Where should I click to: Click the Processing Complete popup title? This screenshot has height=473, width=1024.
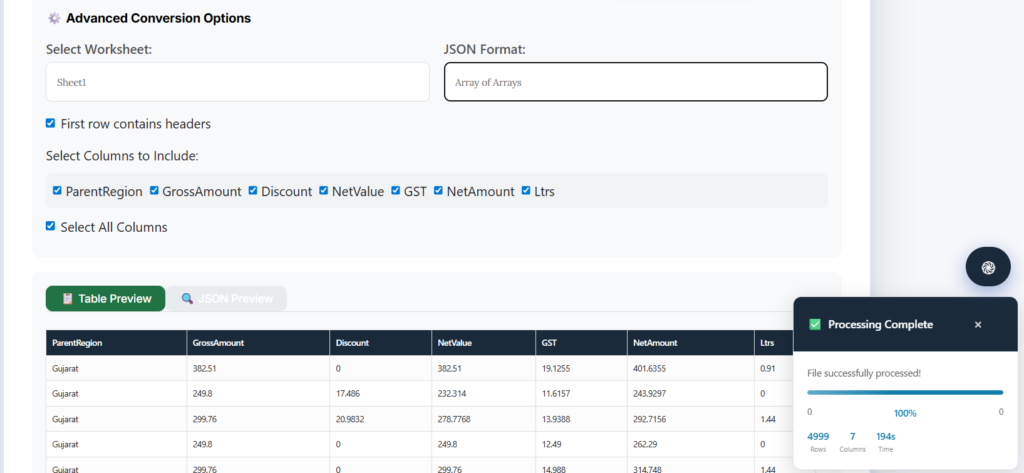pos(880,325)
